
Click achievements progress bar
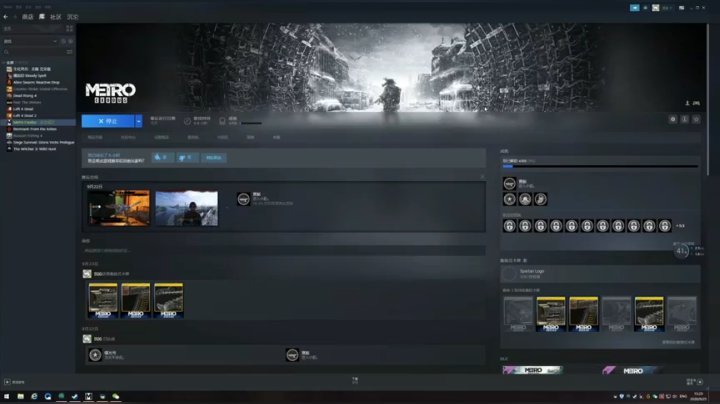(600, 166)
